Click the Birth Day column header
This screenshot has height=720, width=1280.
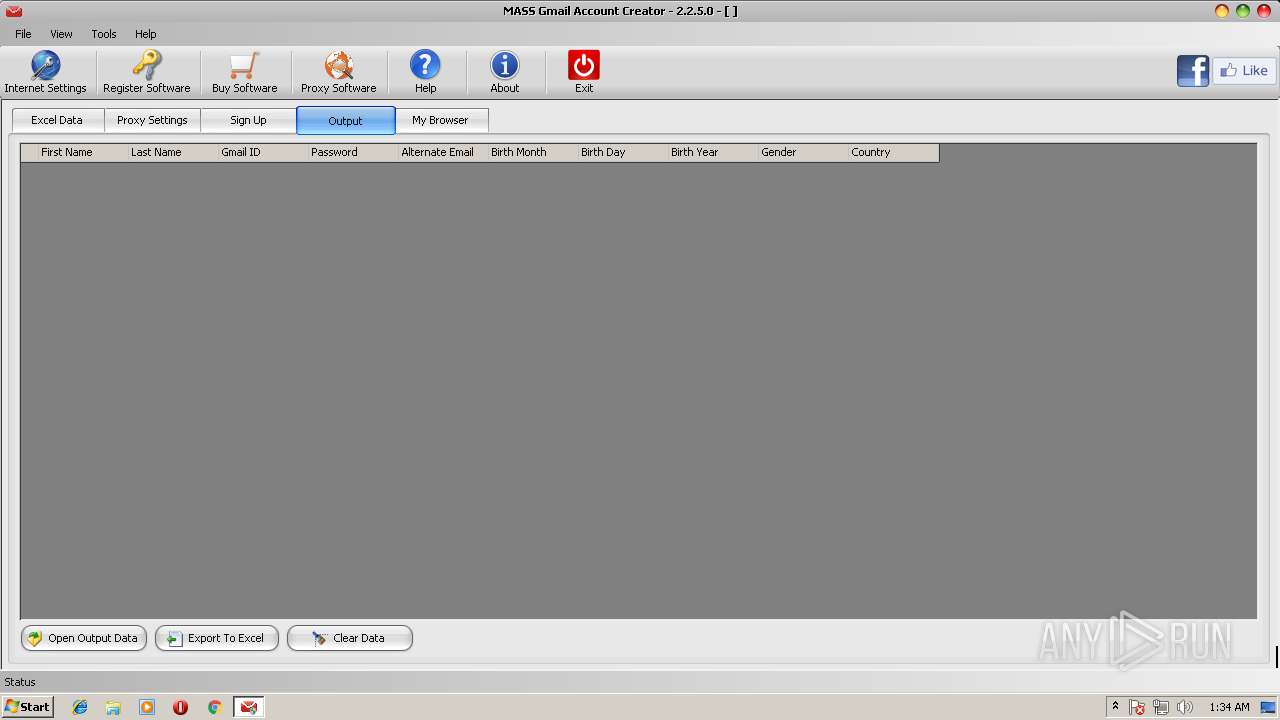pos(622,152)
